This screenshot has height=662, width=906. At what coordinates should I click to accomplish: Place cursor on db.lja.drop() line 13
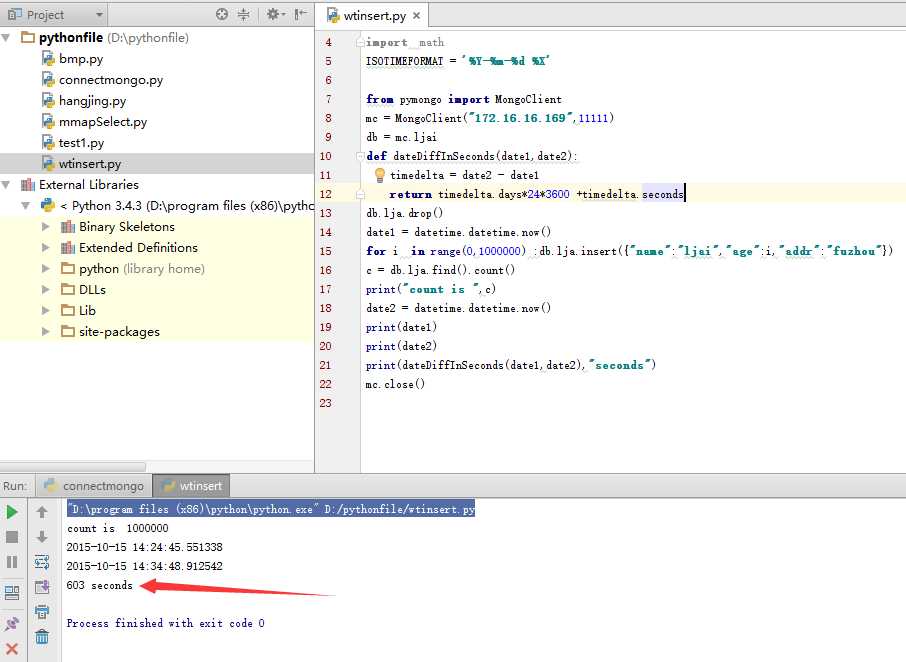coord(404,213)
